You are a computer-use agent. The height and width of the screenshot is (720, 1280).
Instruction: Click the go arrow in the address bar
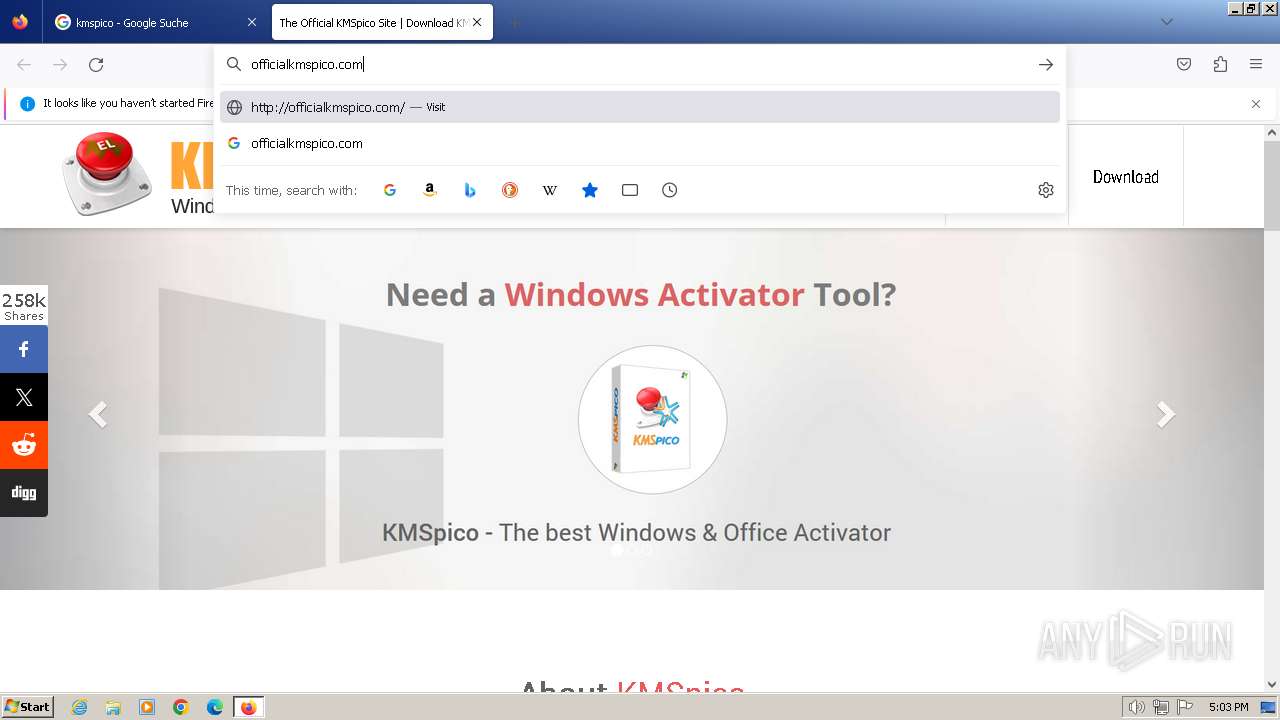tap(1045, 64)
